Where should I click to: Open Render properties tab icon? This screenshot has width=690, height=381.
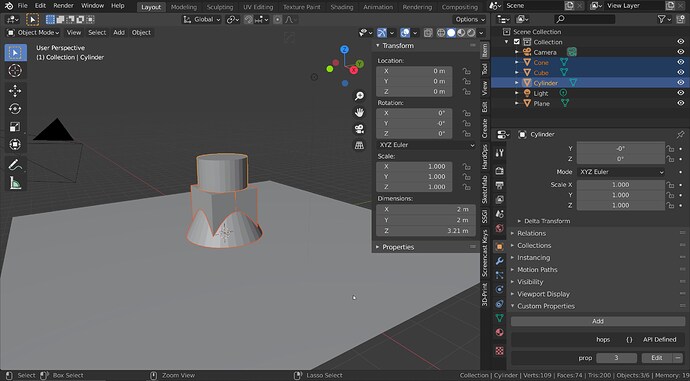click(499, 171)
